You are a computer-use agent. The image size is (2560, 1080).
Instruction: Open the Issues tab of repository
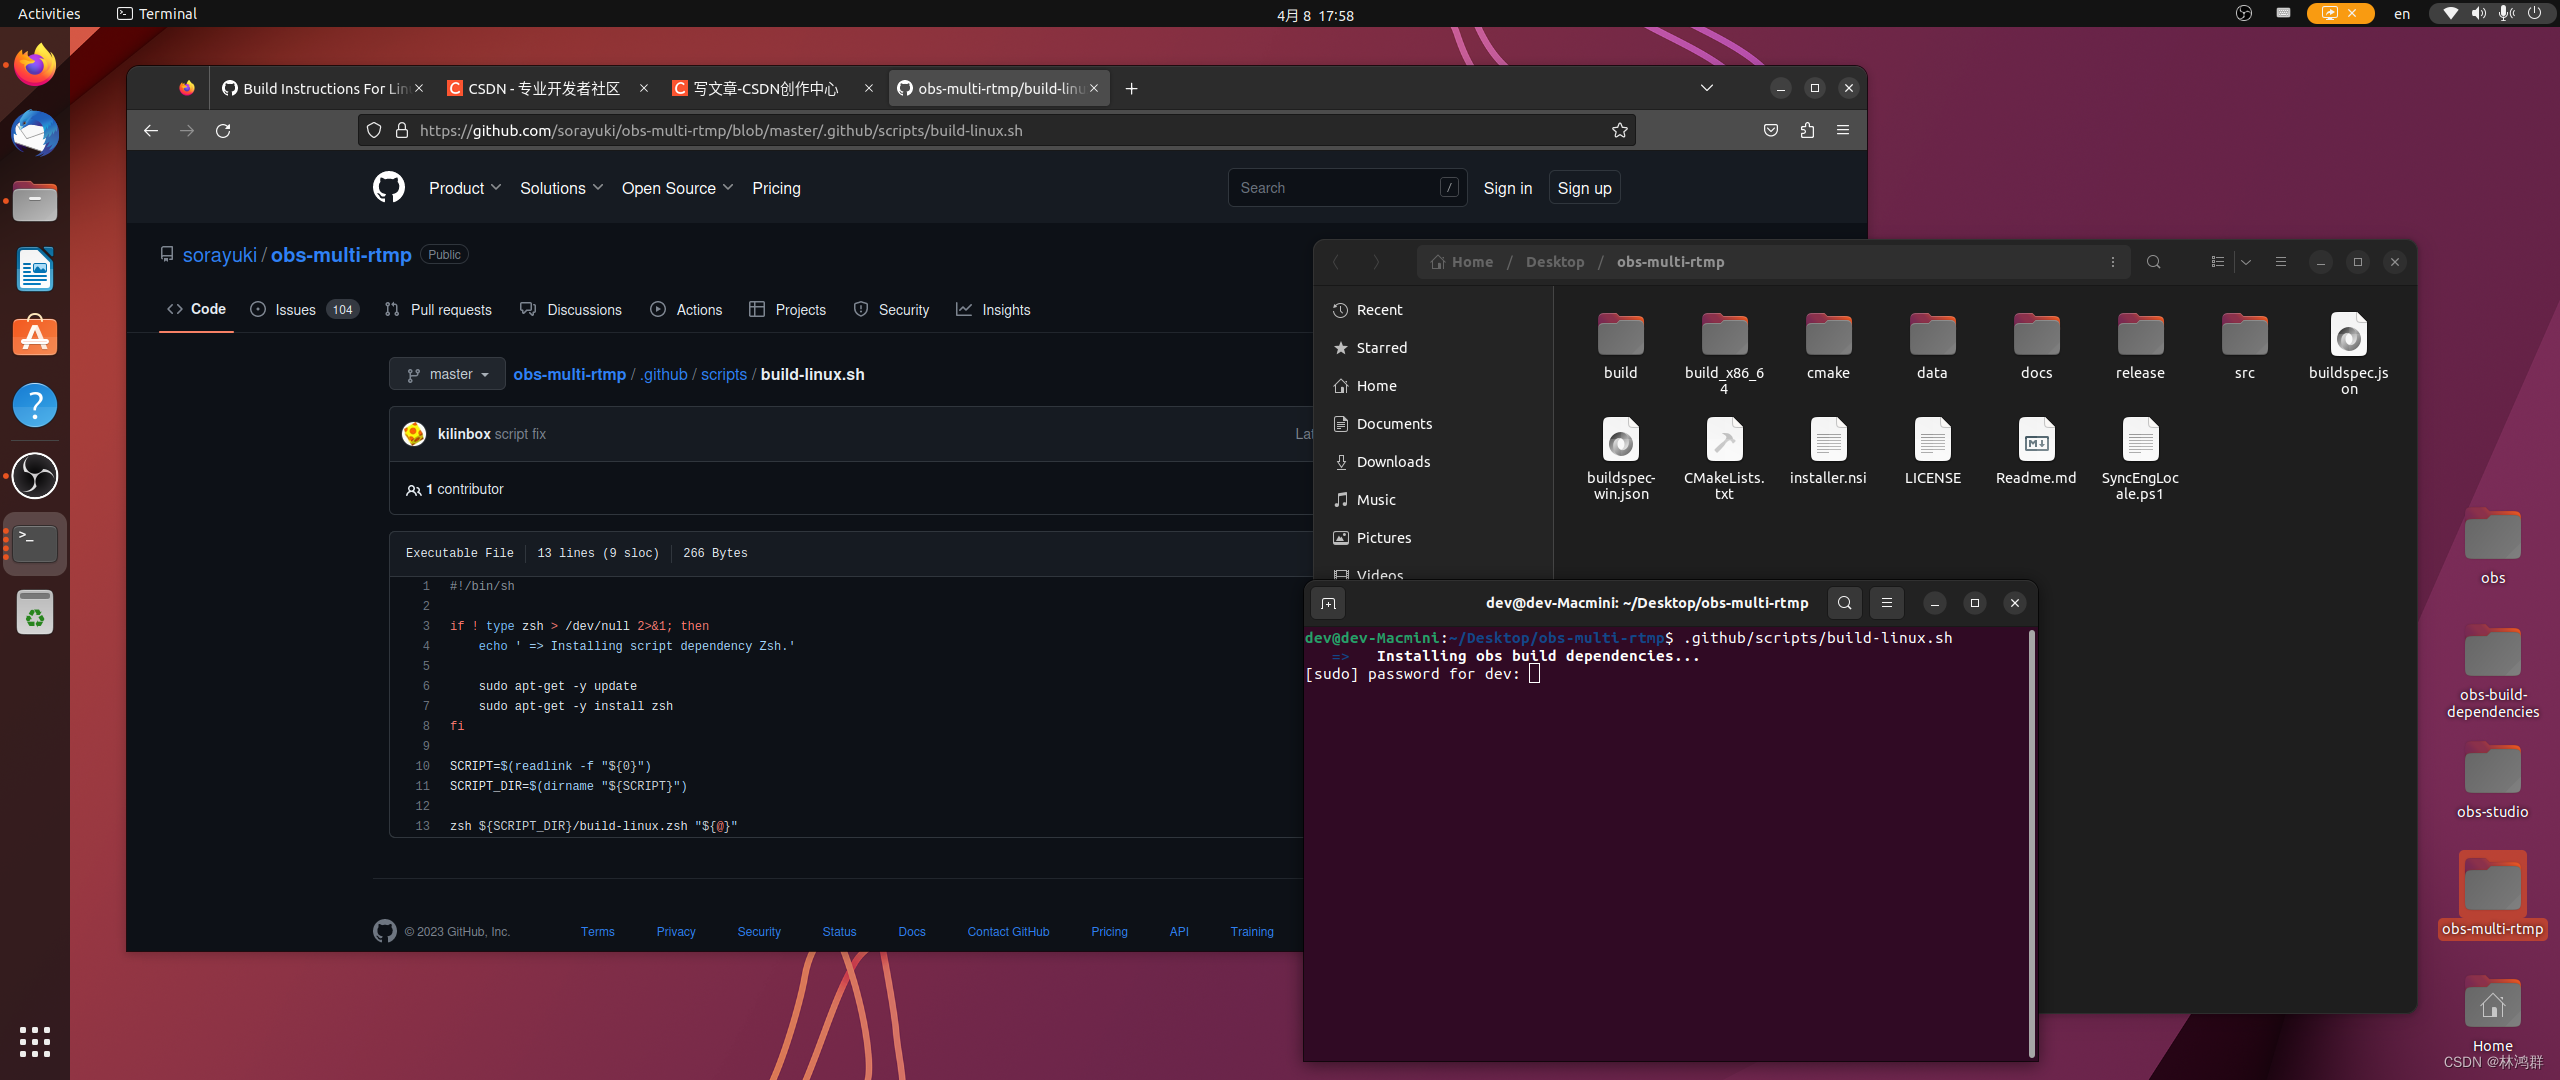click(304, 310)
